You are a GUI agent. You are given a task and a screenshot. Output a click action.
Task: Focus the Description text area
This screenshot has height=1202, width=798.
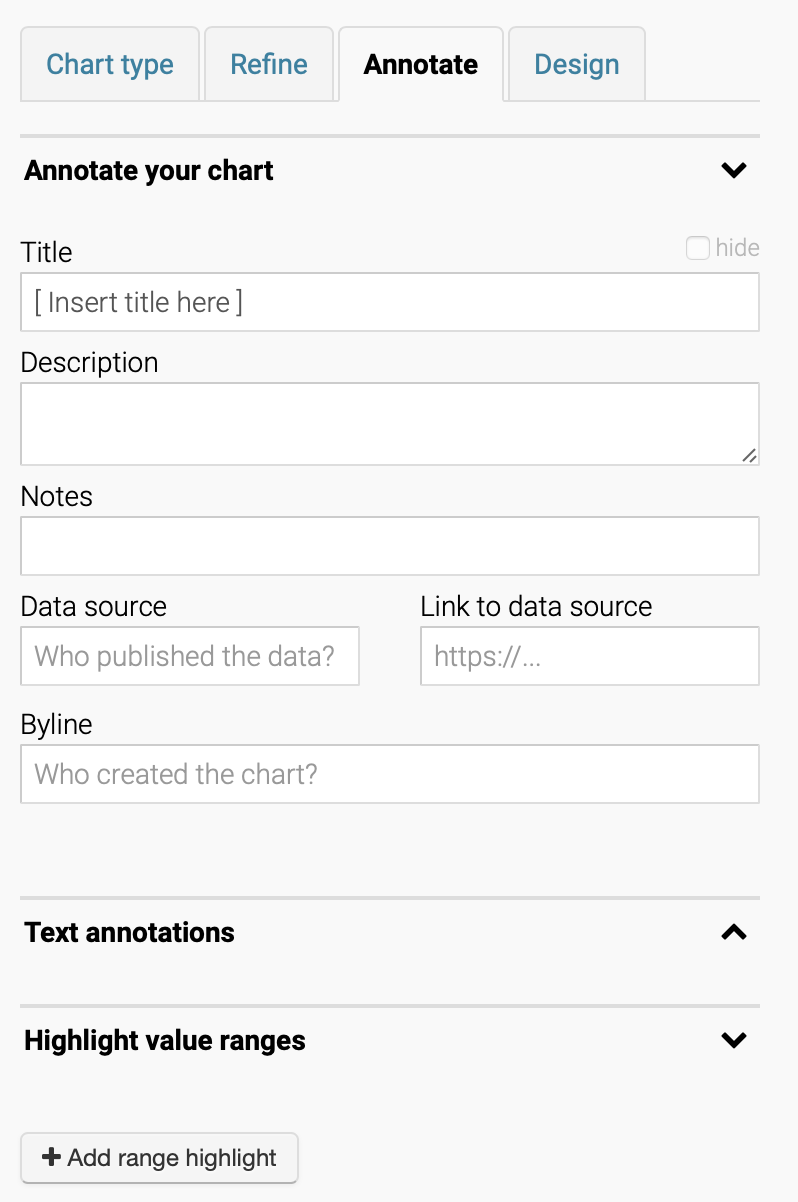390,424
